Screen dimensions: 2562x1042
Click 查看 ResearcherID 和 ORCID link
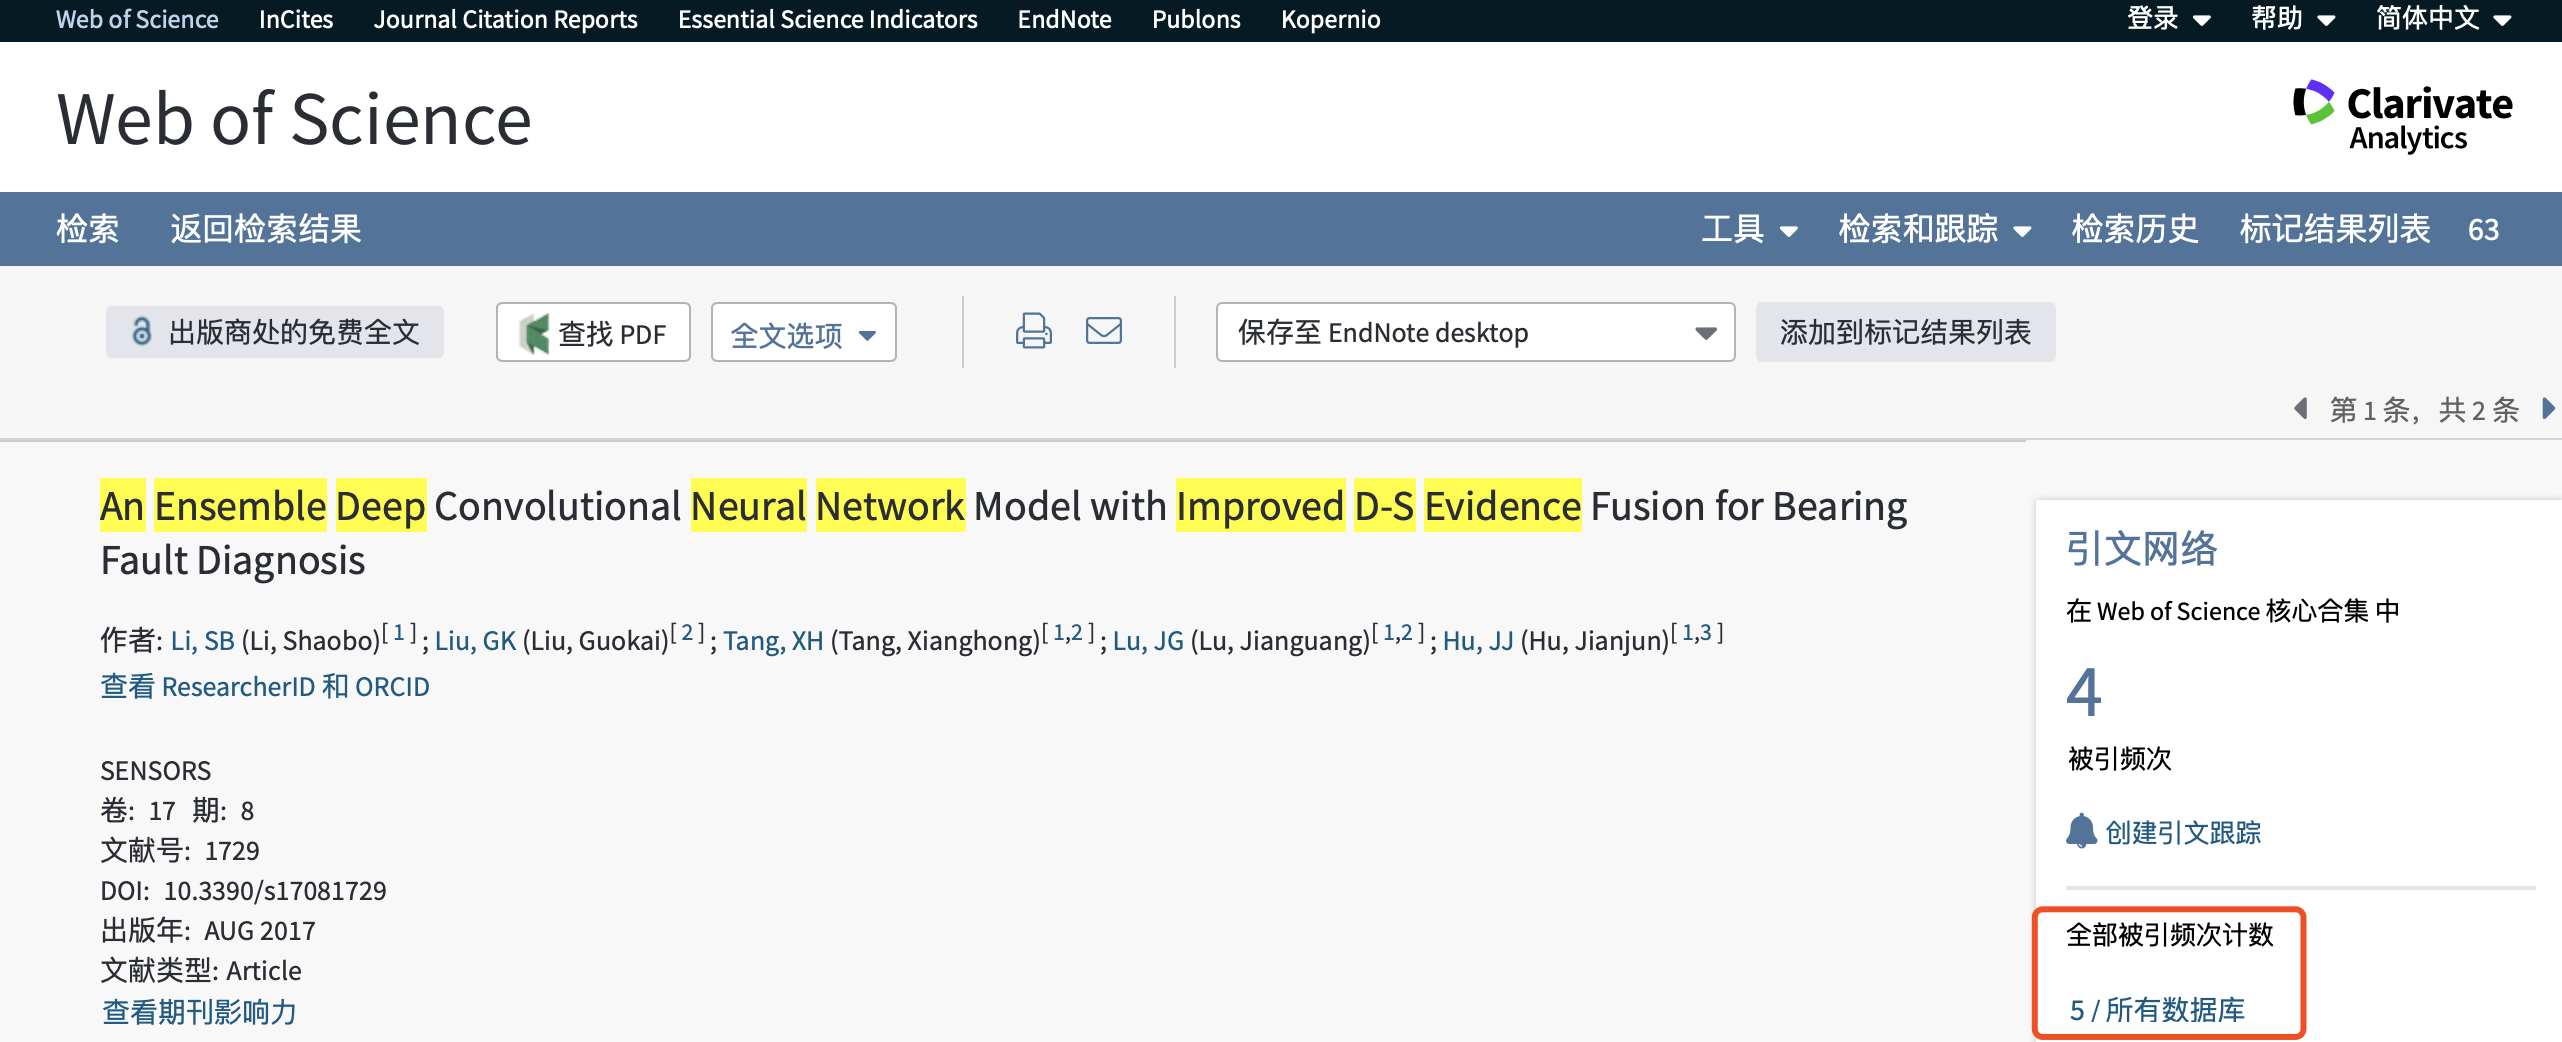click(265, 687)
